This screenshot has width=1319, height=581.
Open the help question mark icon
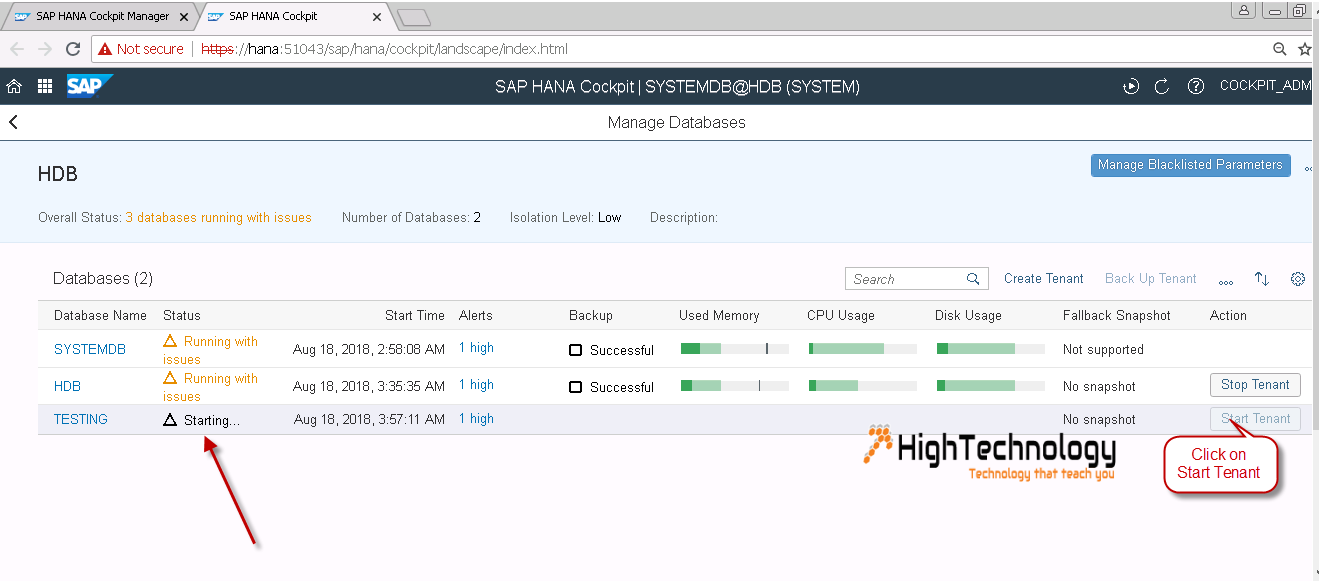pos(1196,87)
